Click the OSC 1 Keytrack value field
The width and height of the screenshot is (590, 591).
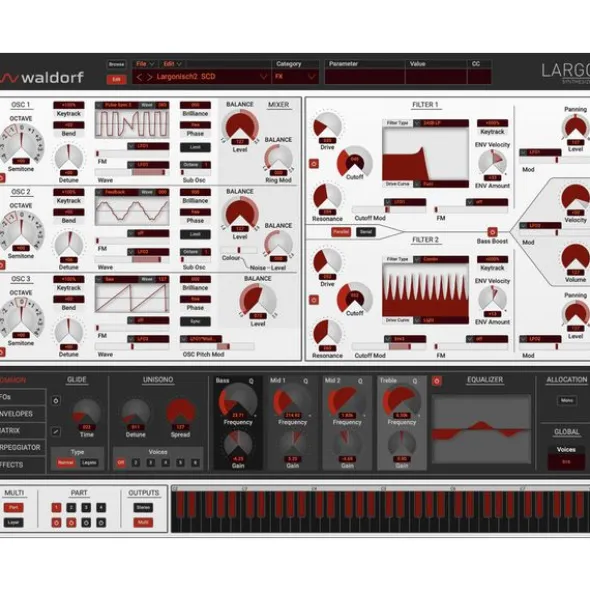pos(69,105)
